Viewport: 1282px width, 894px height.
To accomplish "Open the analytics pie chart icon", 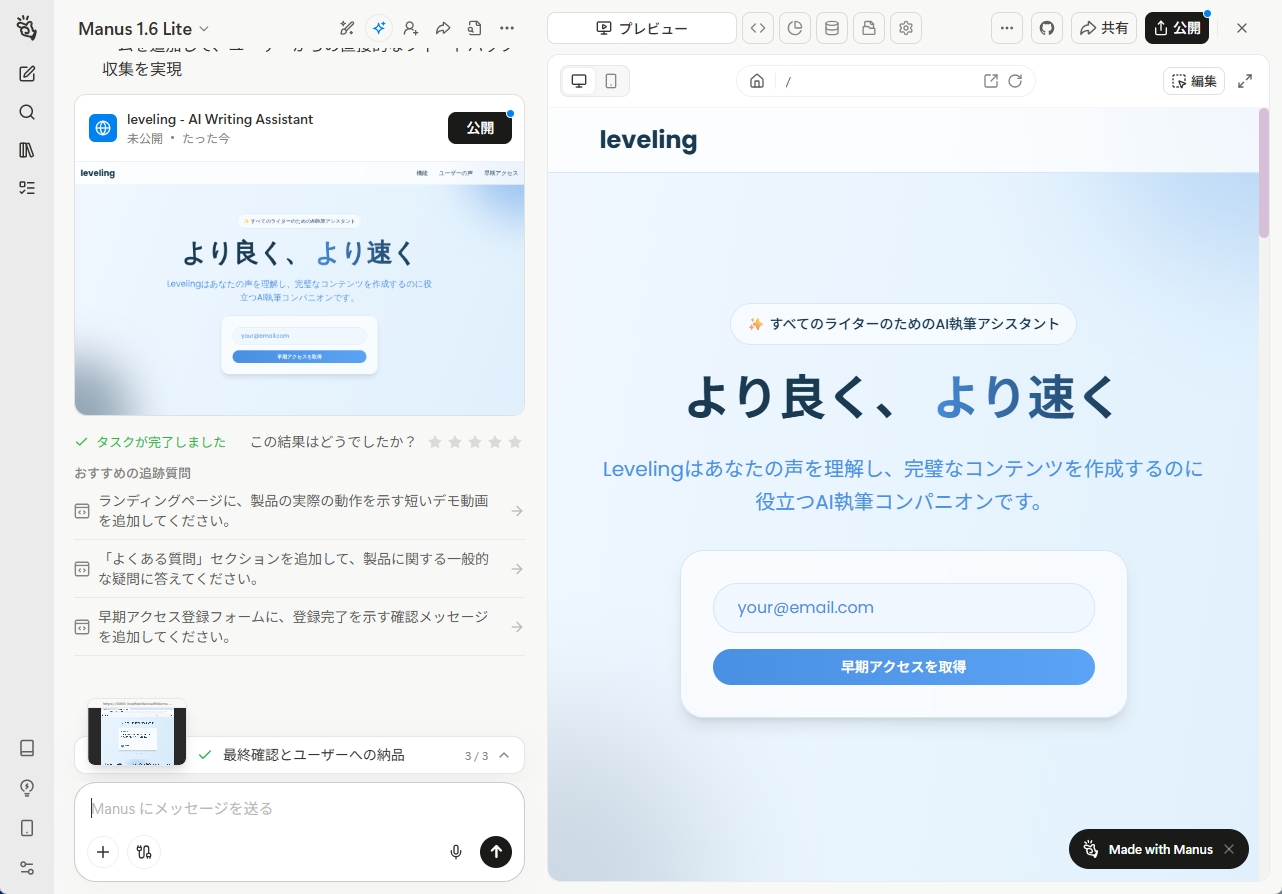I will (795, 28).
